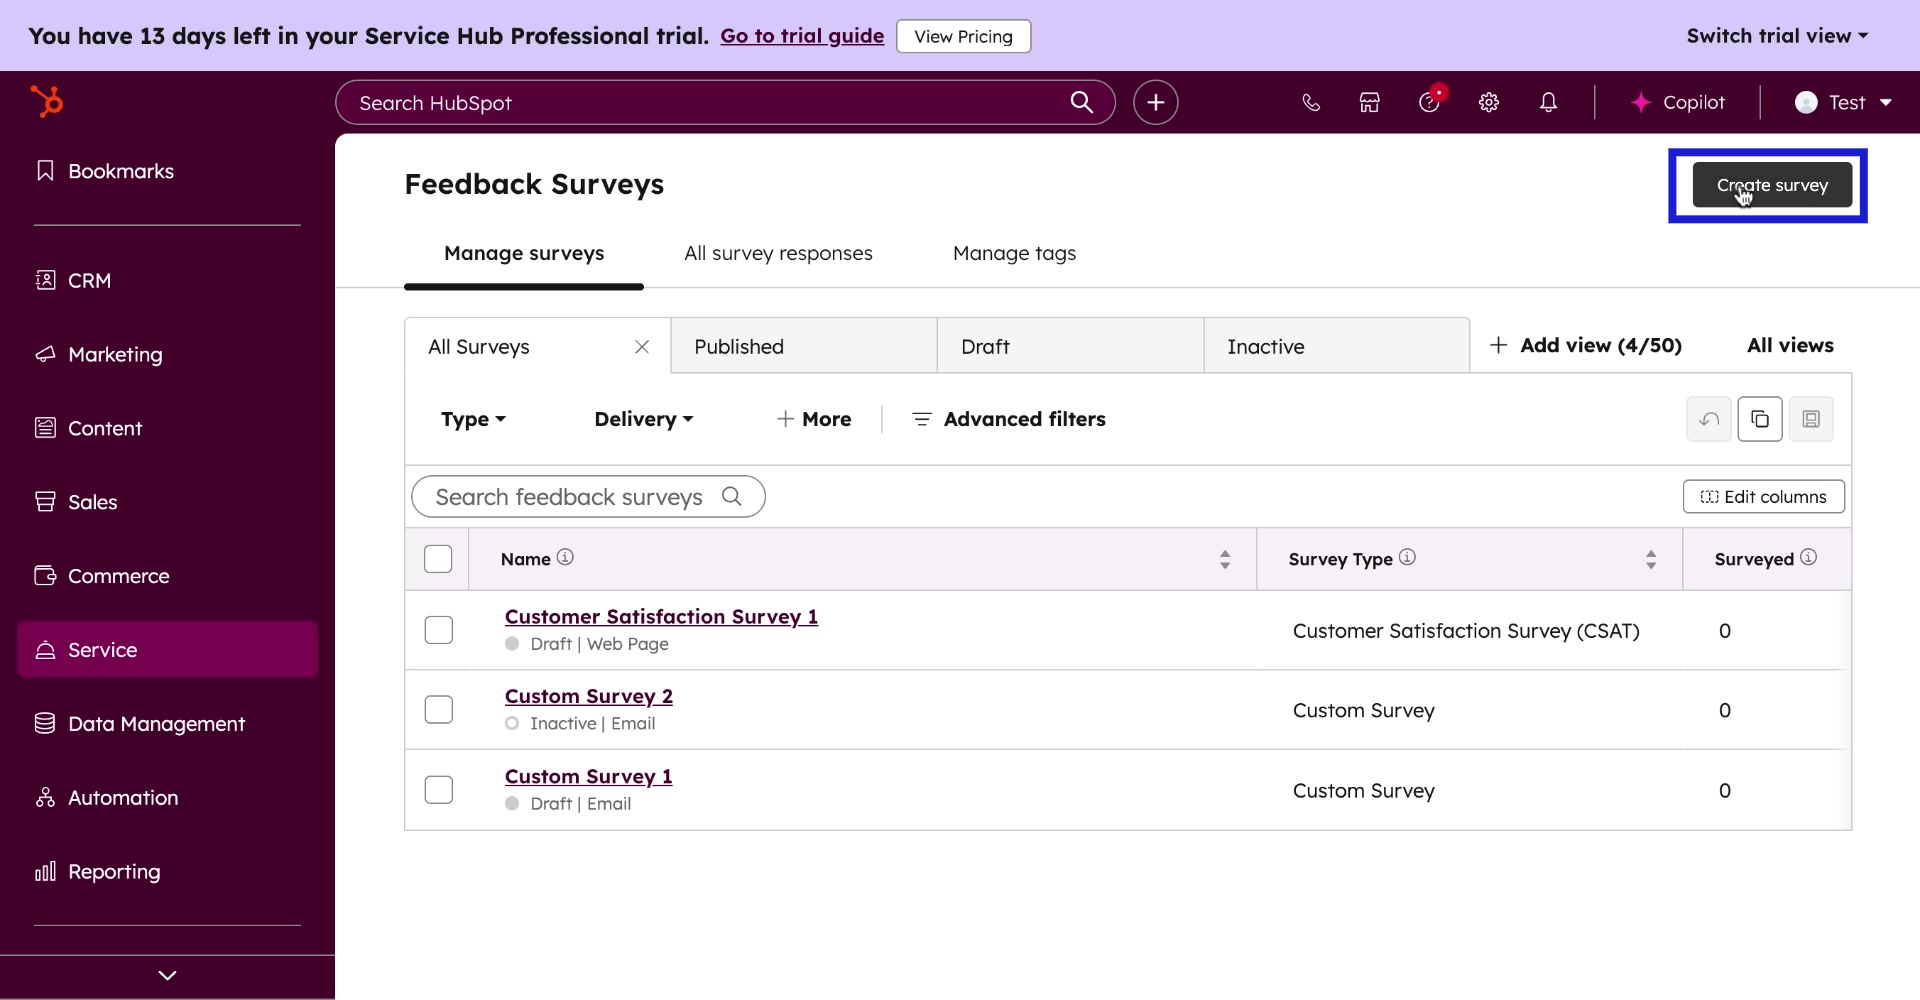
Task: Open the help question mark icon
Action: 1429,102
